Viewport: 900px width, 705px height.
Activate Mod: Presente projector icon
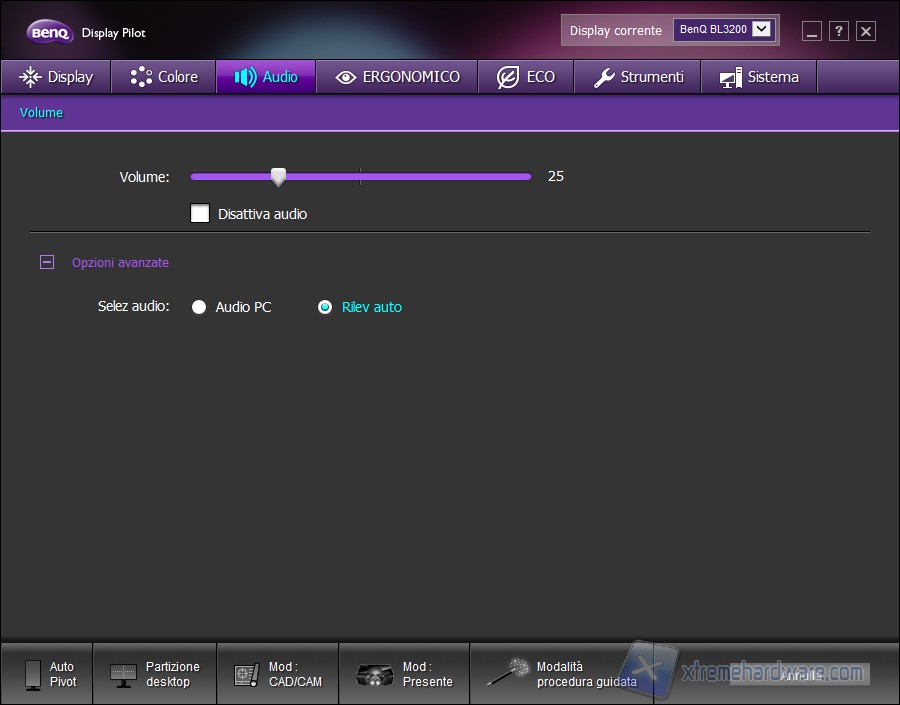374,675
